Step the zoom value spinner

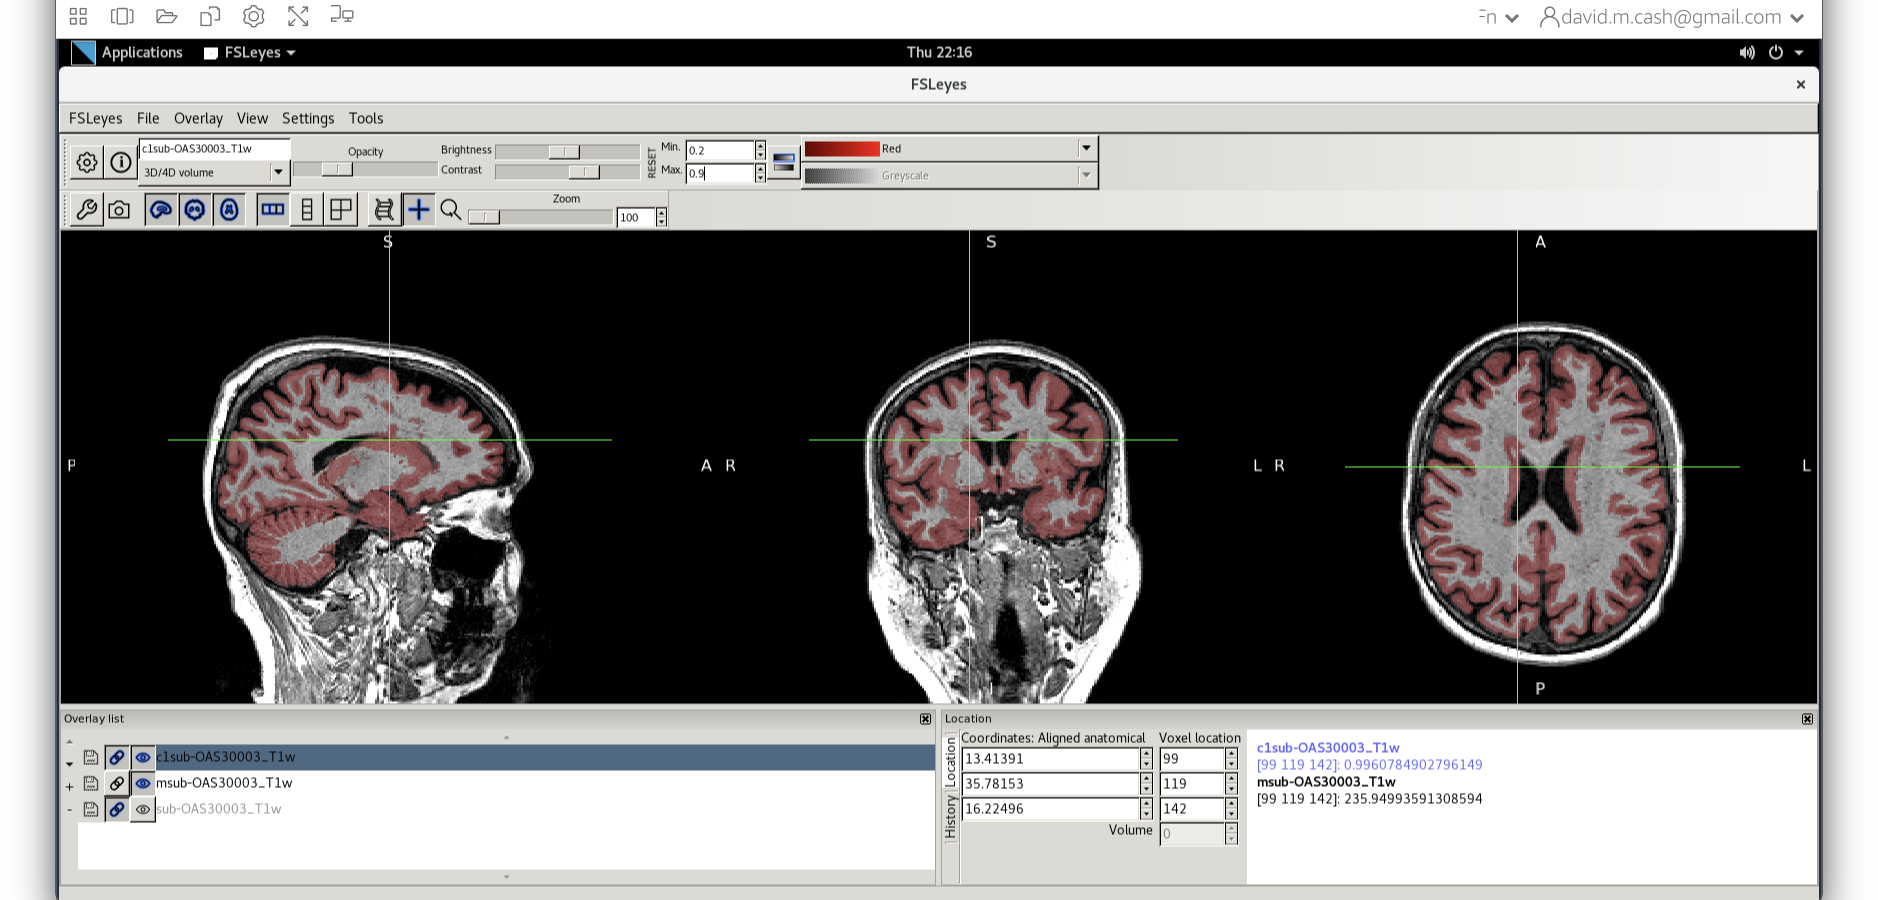pyautogui.click(x=661, y=217)
